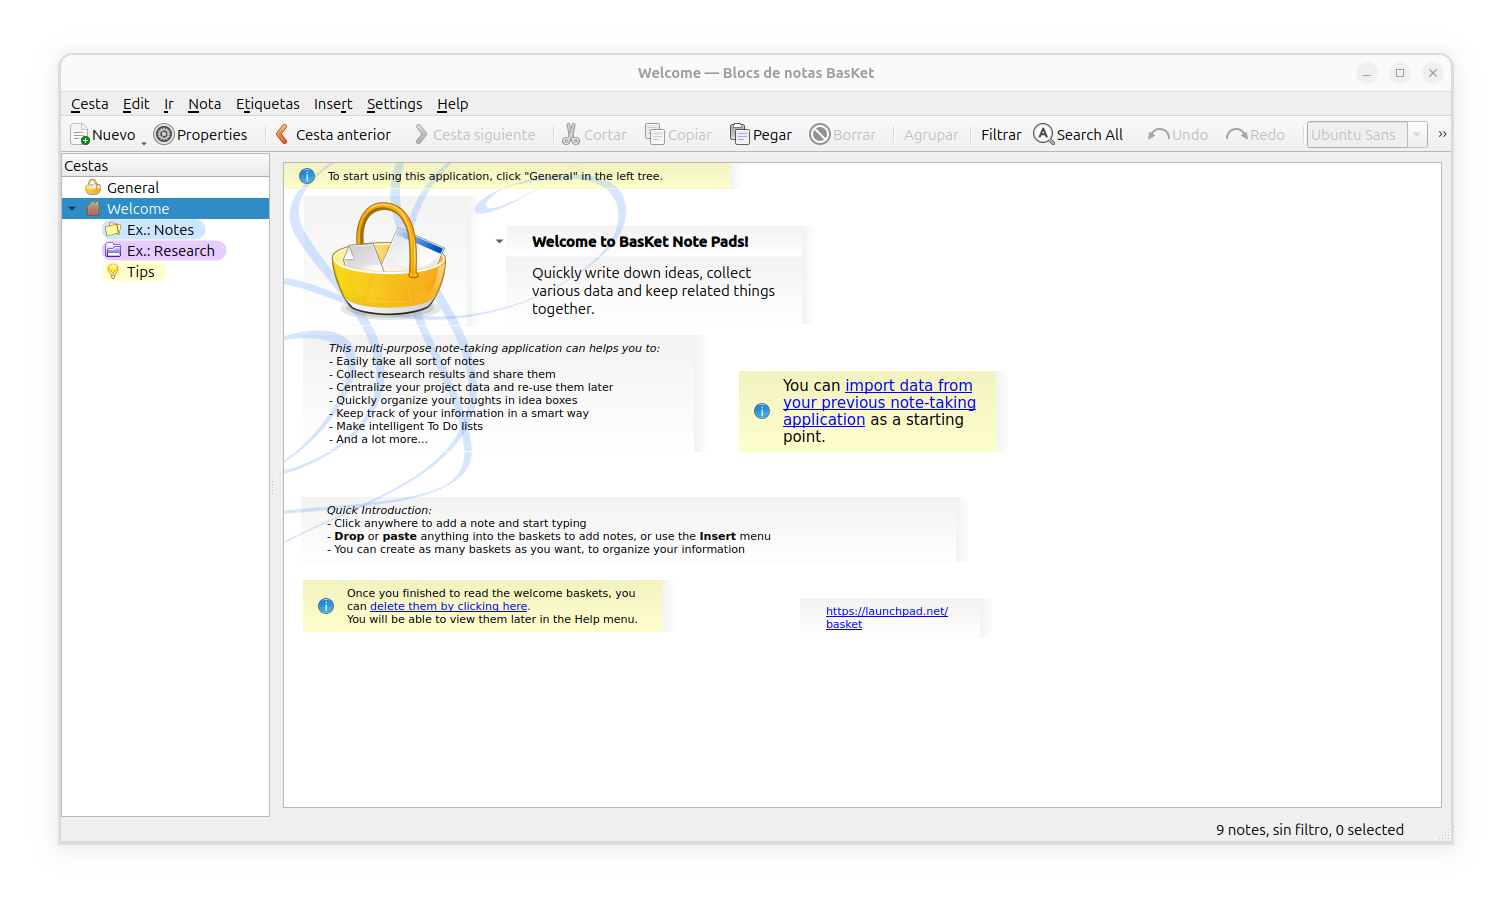Screen dimensions: 1512x908
Task: Click the General basket icon
Action: tap(93, 188)
